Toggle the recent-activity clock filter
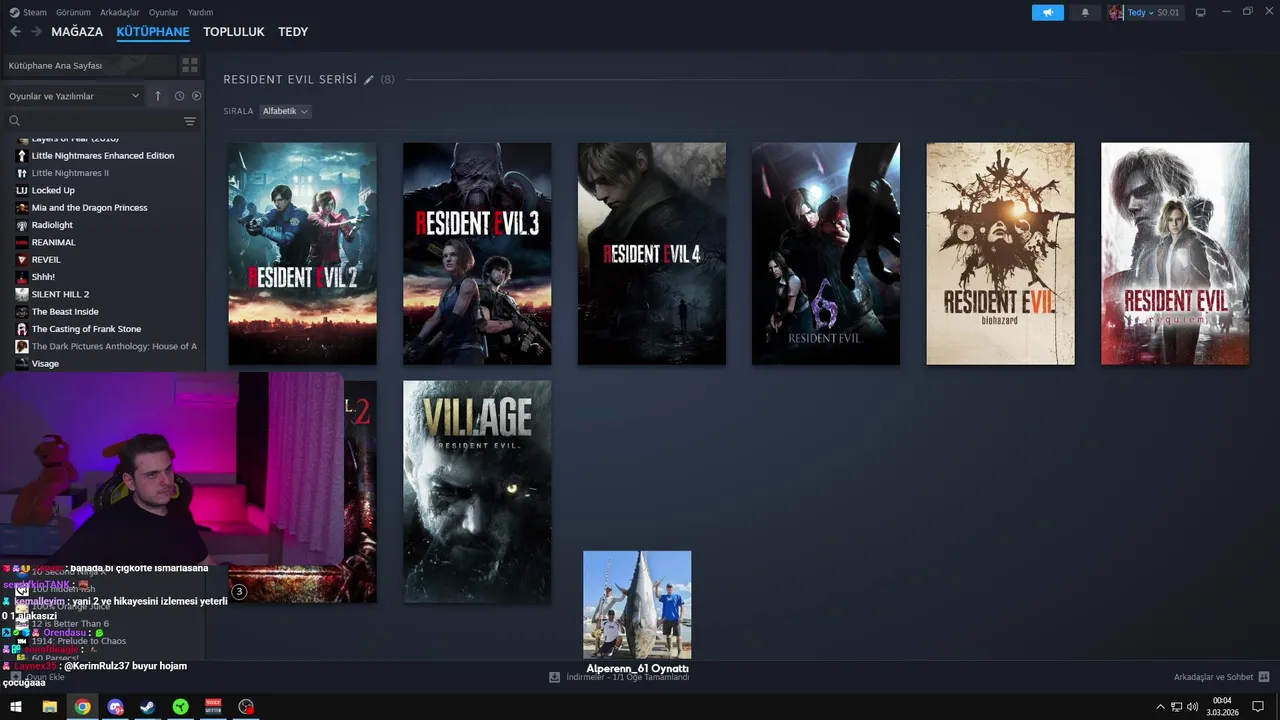This screenshot has width=1280, height=720. click(179, 96)
